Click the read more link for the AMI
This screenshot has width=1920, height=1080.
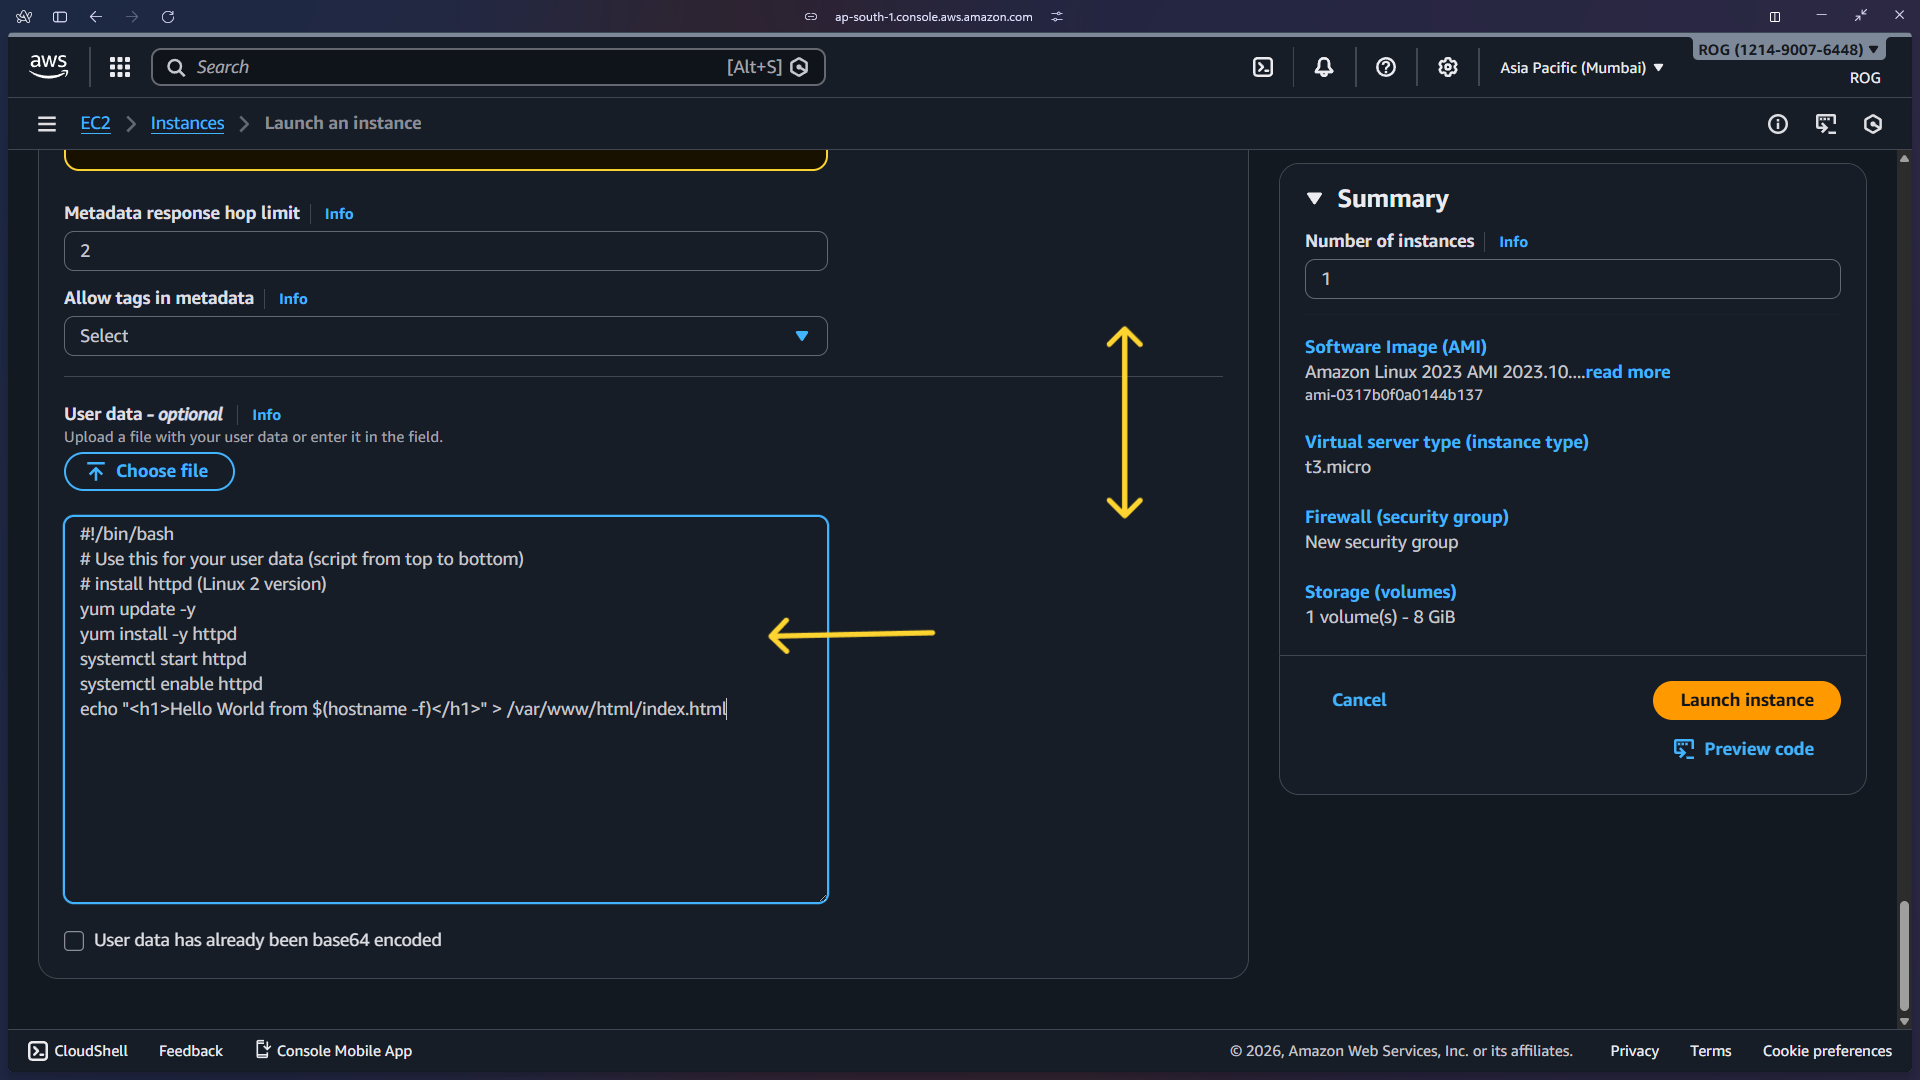[x=1626, y=371]
